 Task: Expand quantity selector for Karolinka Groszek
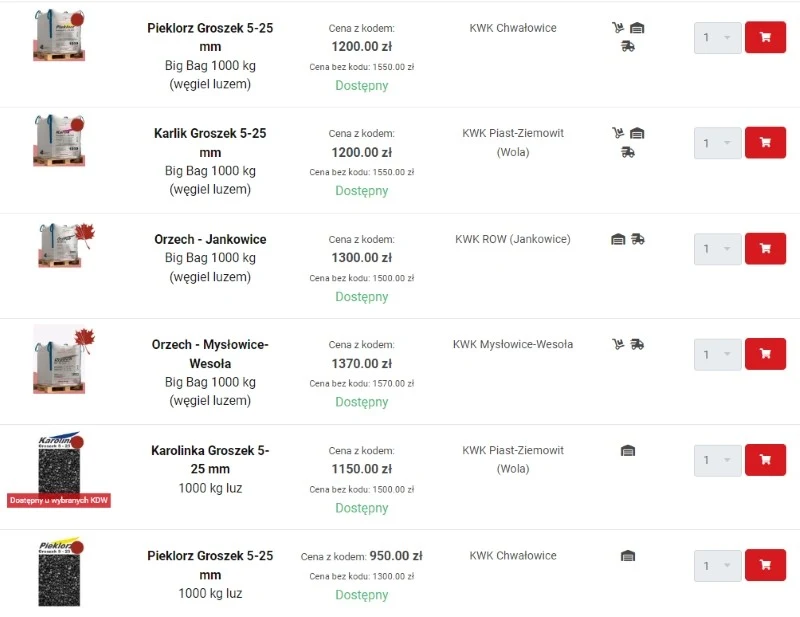tap(717, 460)
